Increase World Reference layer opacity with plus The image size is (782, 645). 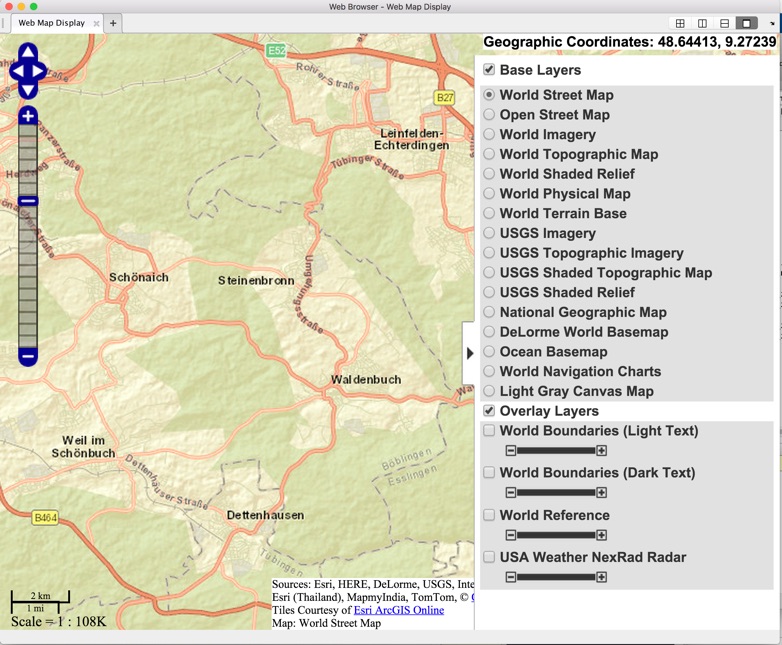(601, 535)
